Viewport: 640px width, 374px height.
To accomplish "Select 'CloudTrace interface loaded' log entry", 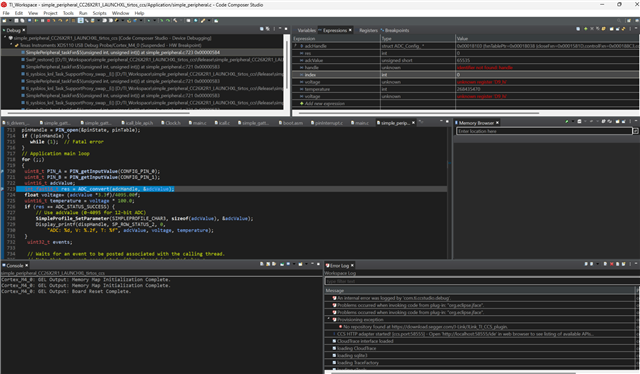I will point(362,341).
